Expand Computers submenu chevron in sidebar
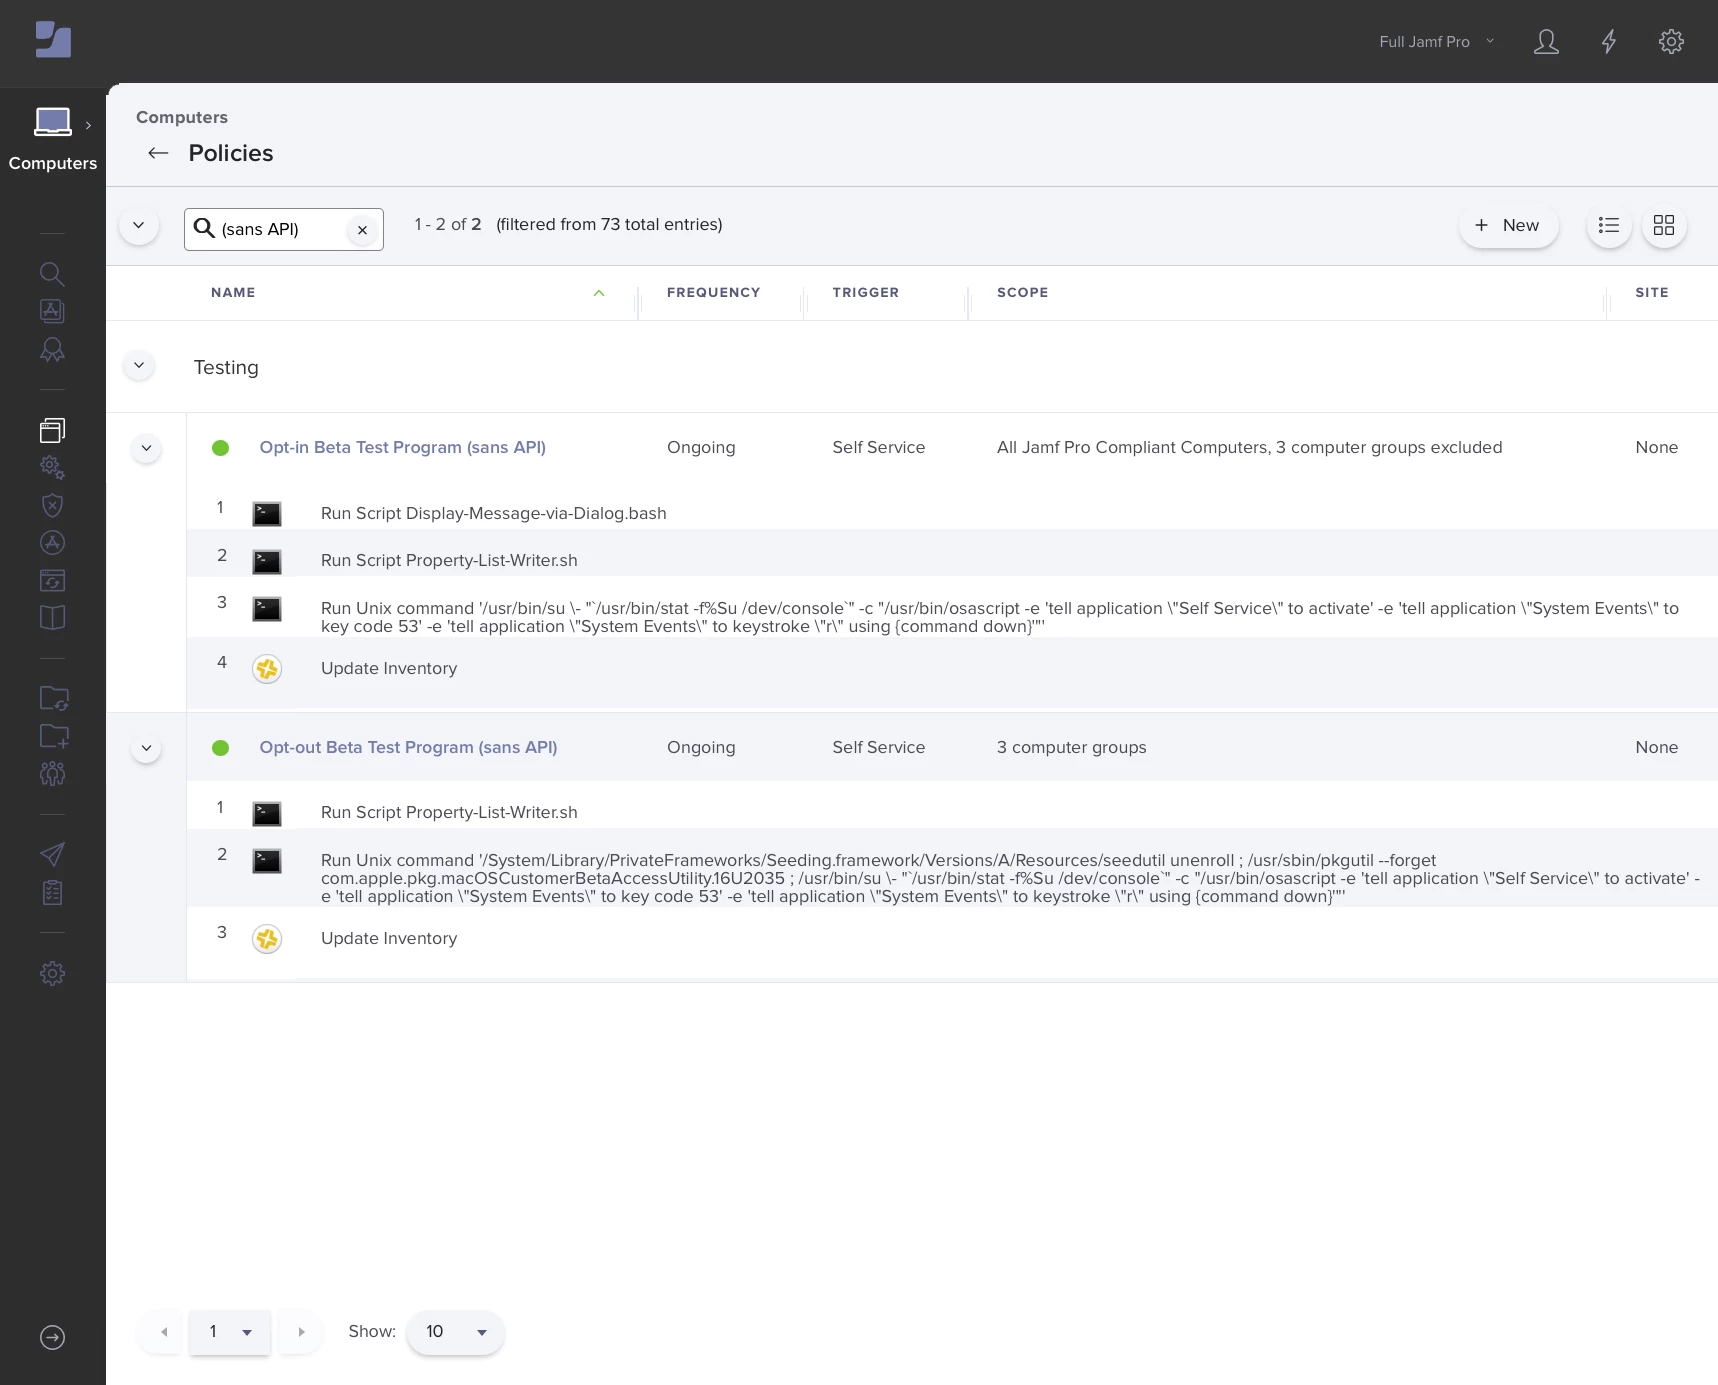The height and width of the screenshot is (1385, 1718). pyautogui.click(x=88, y=125)
